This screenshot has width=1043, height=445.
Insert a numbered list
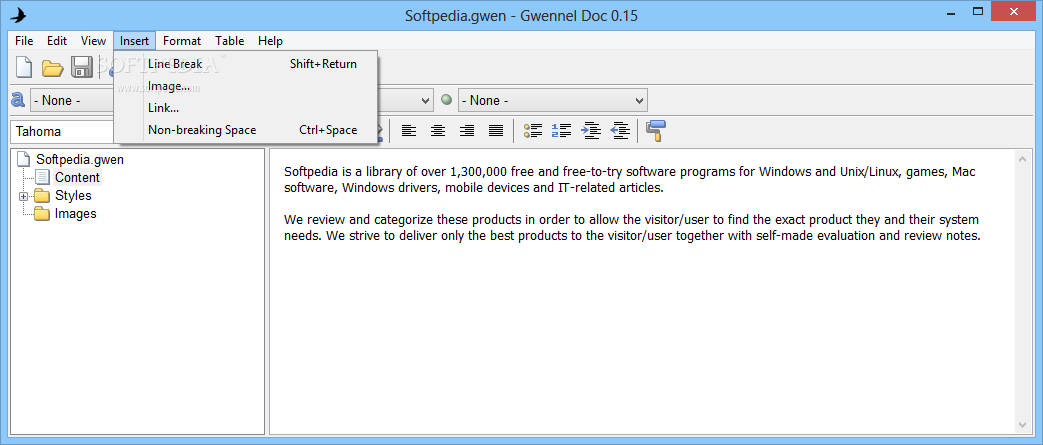(x=561, y=131)
